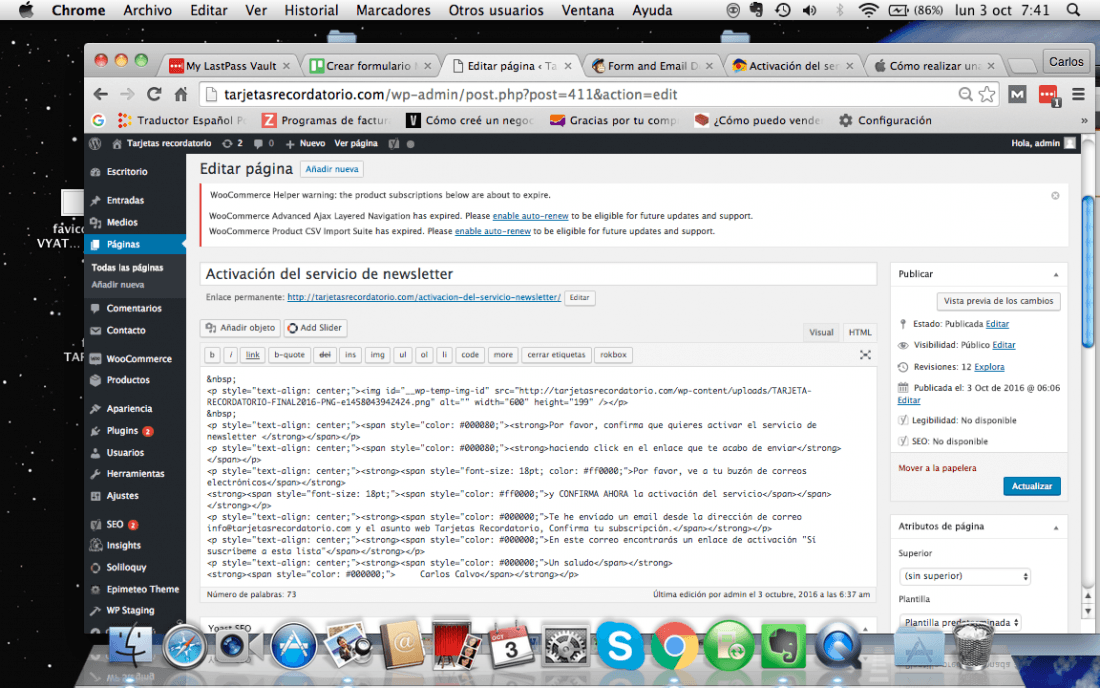Open the Superior parent page dropdown

(965, 576)
